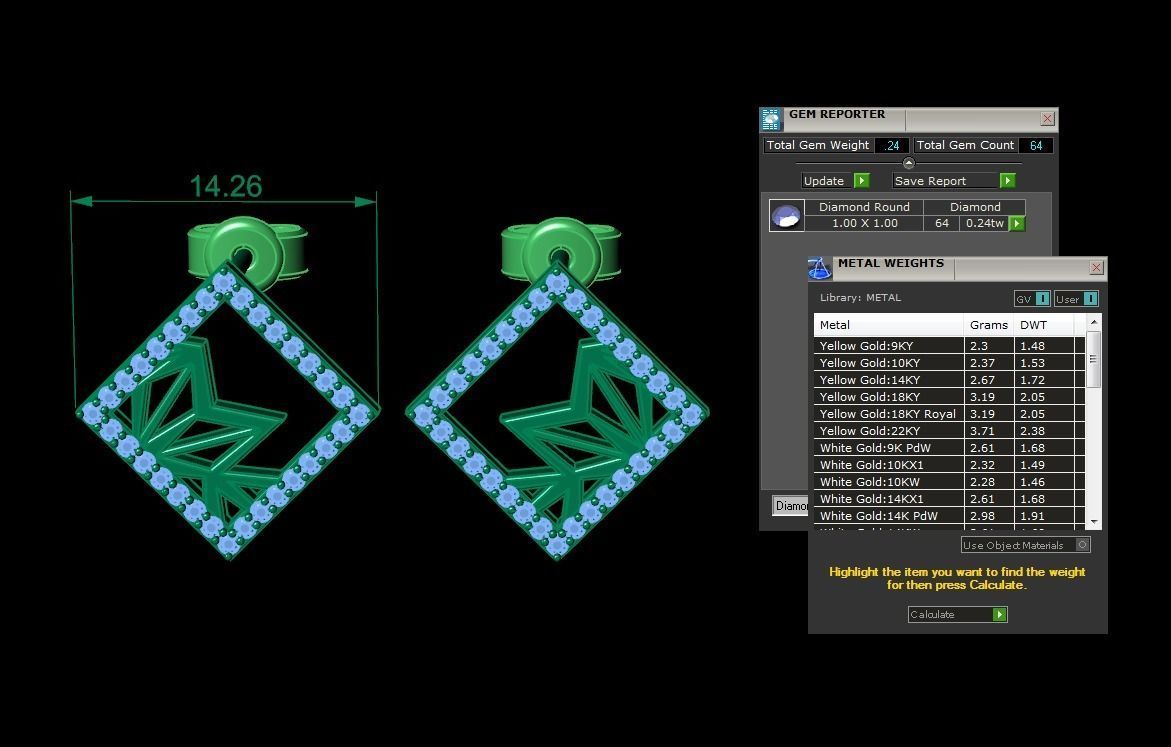
Task: Select the Yellow Gold:10KY row
Action: (949, 363)
